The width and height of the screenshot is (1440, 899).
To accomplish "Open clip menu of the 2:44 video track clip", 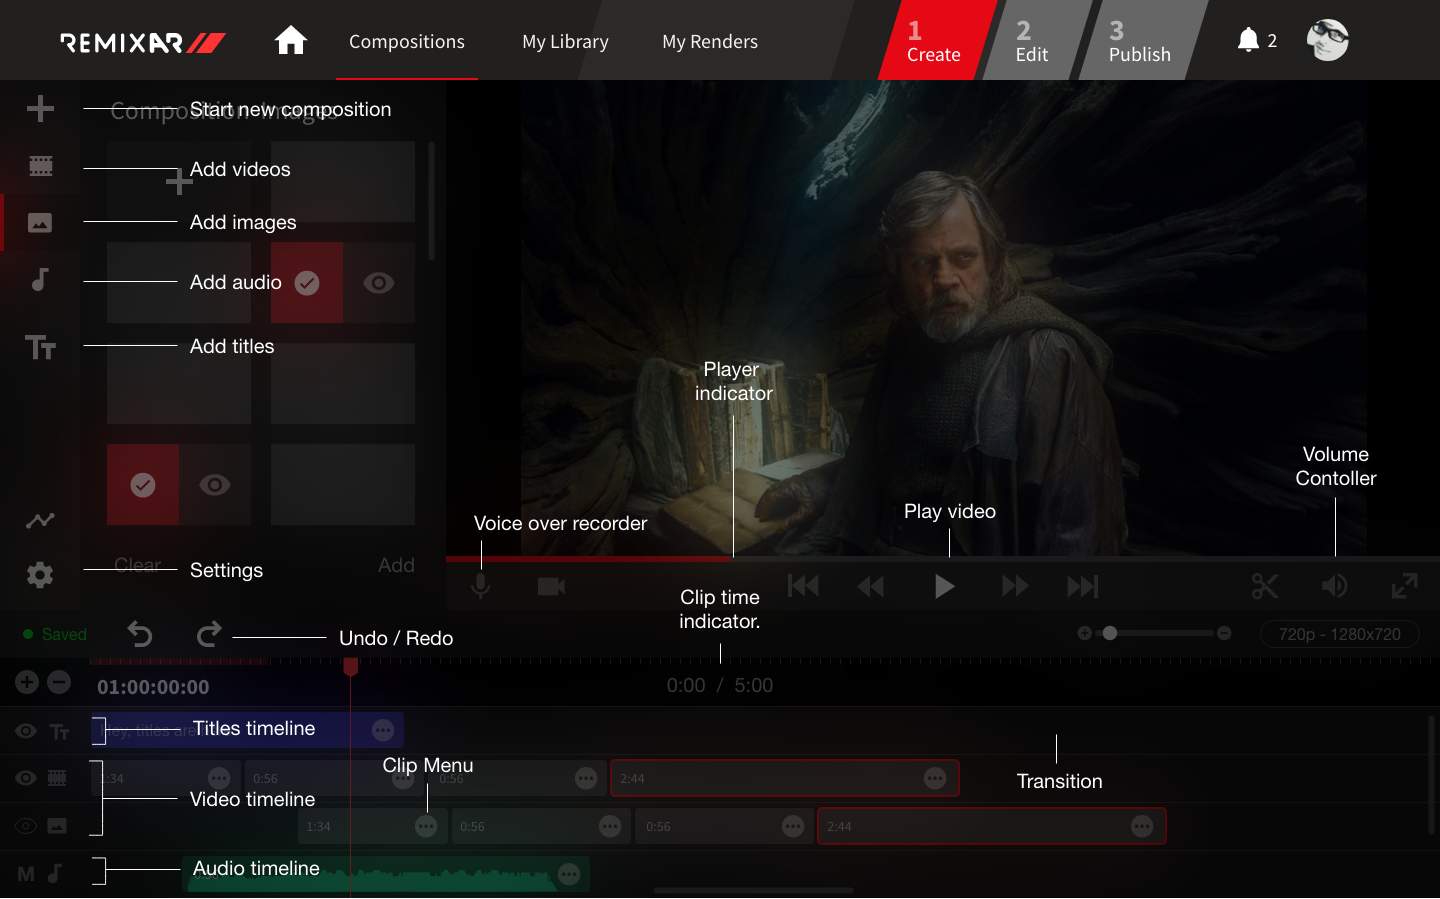I will [x=935, y=778].
